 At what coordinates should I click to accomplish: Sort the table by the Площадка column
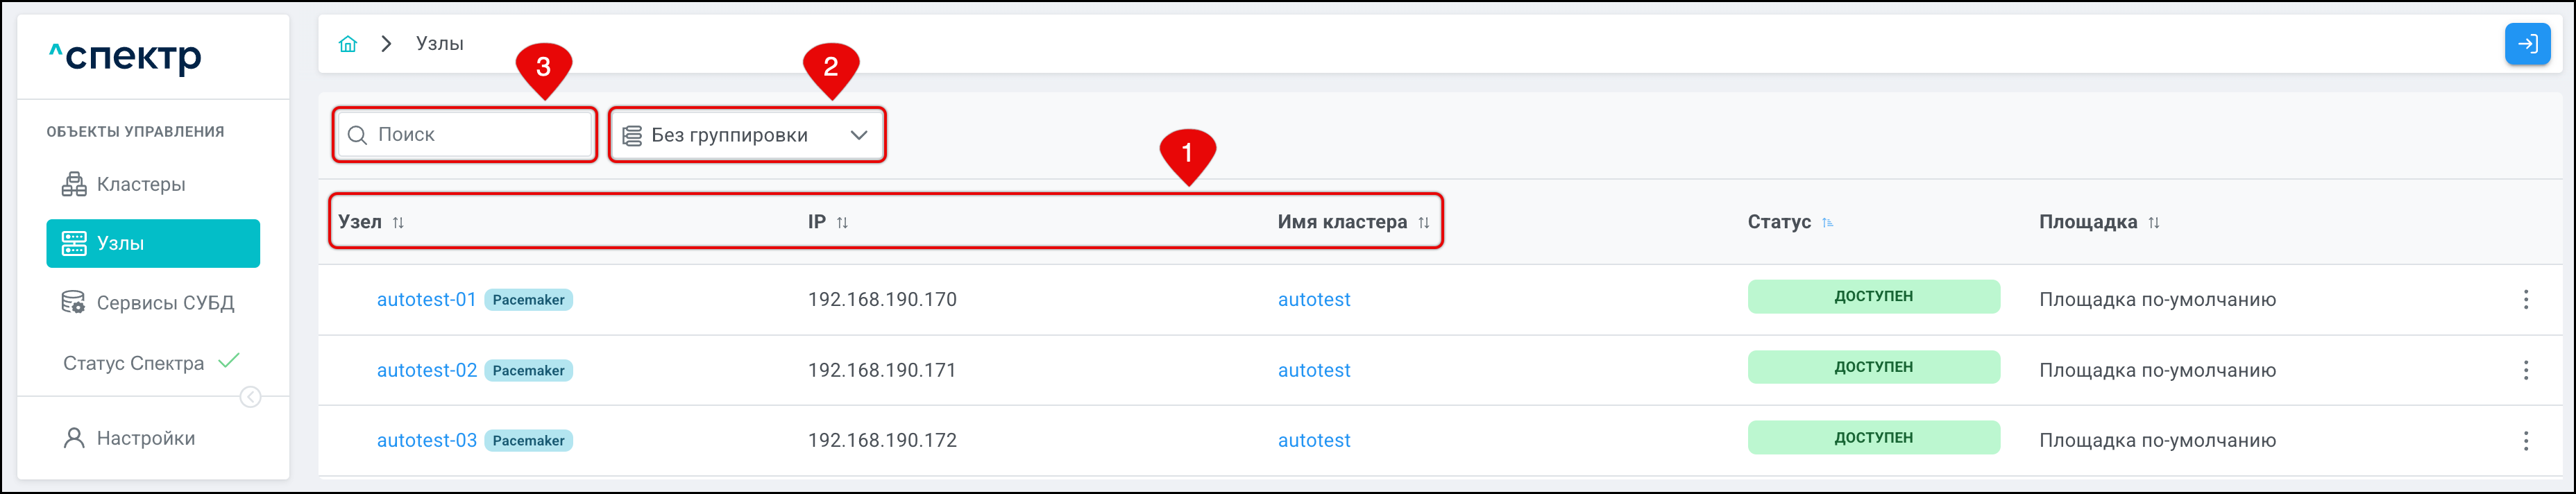(2154, 223)
